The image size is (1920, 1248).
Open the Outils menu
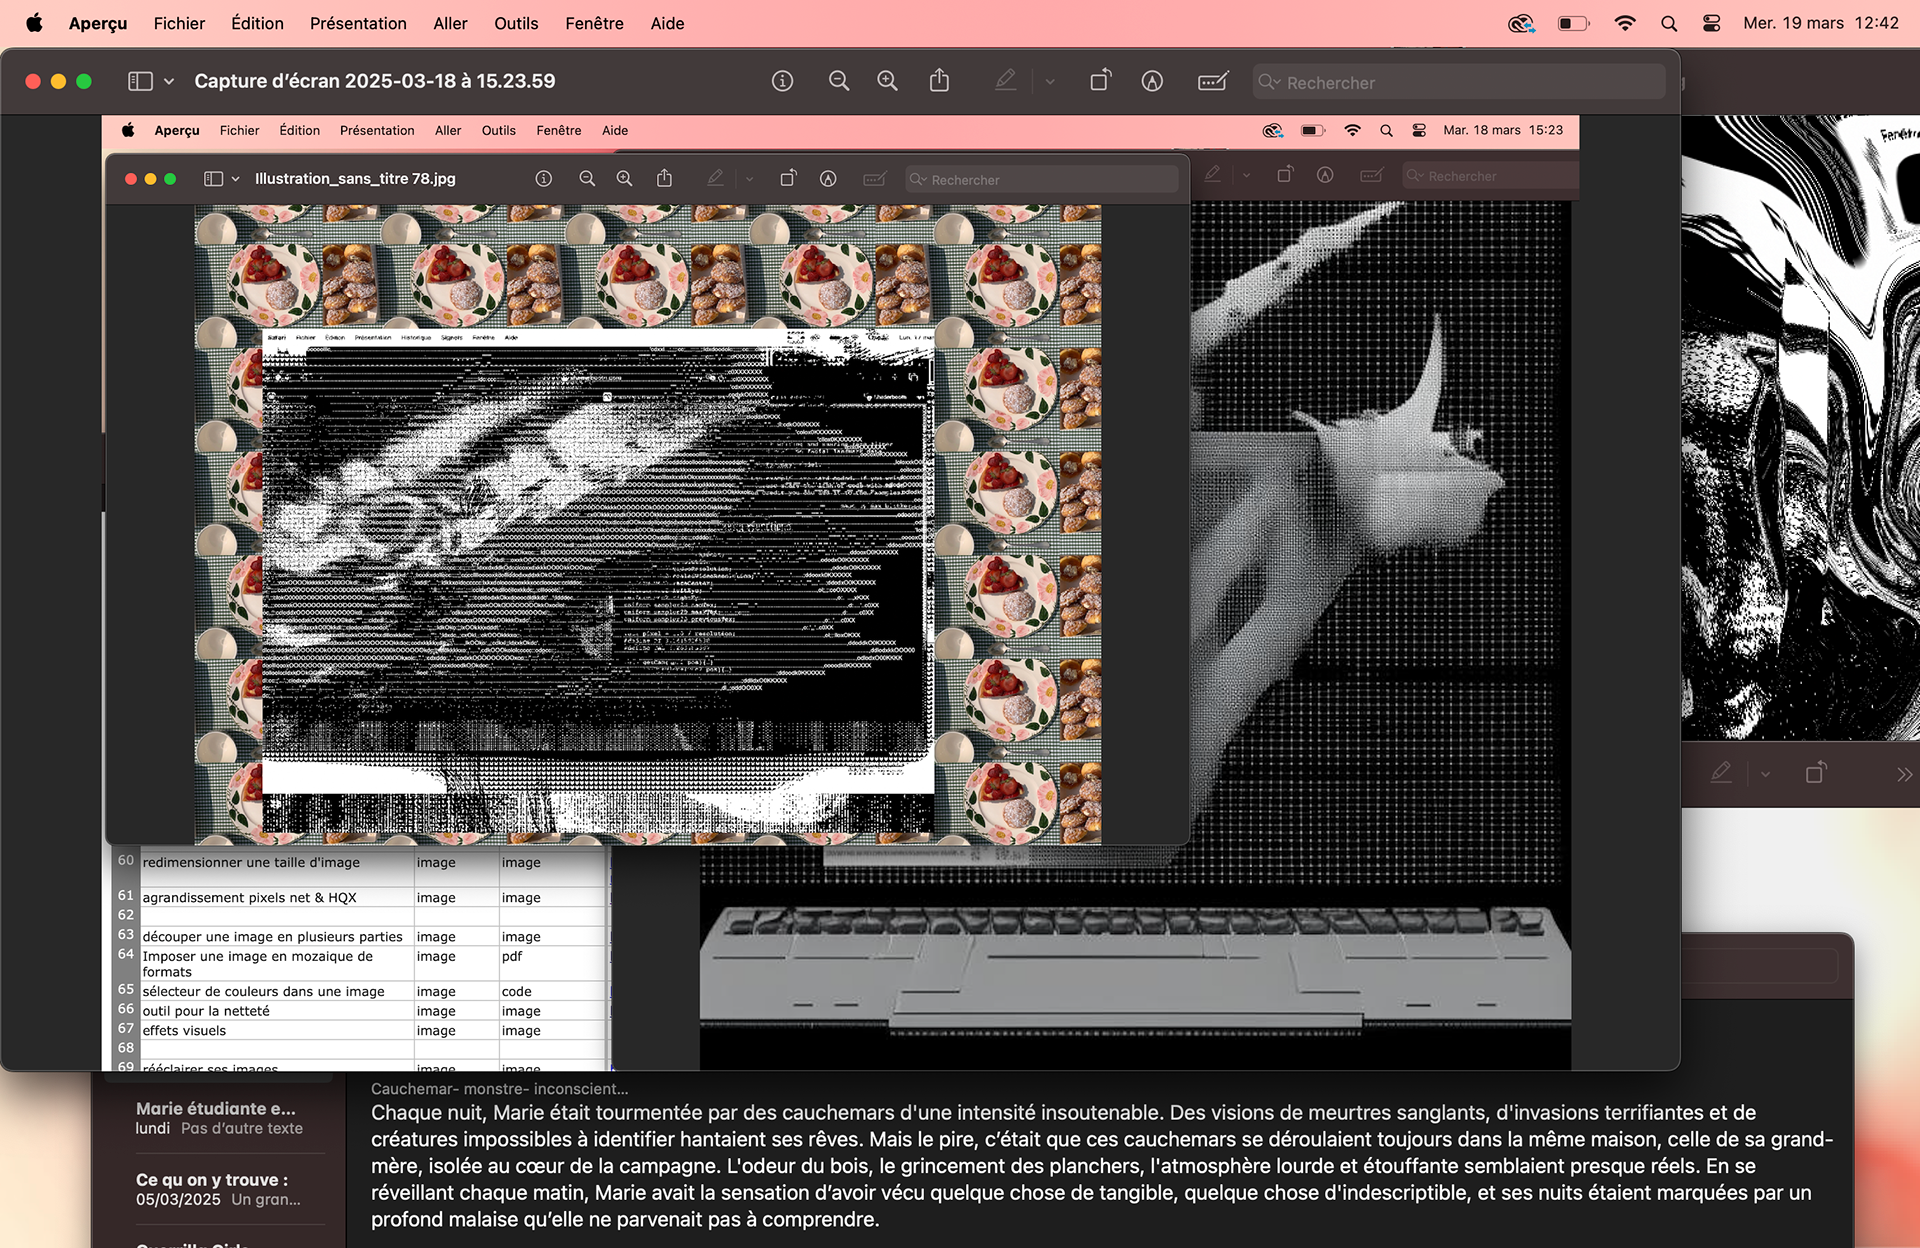(x=516, y=23)
